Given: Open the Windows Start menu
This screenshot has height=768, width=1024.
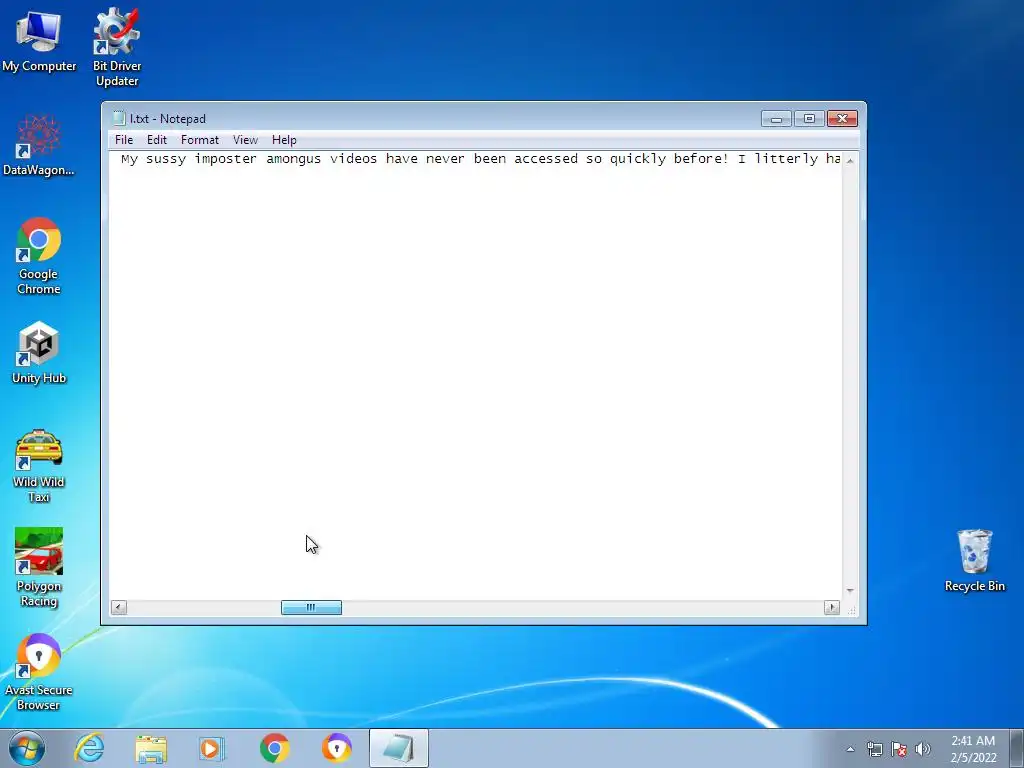Looking at the screenshot, I should (x=27, y=748).
